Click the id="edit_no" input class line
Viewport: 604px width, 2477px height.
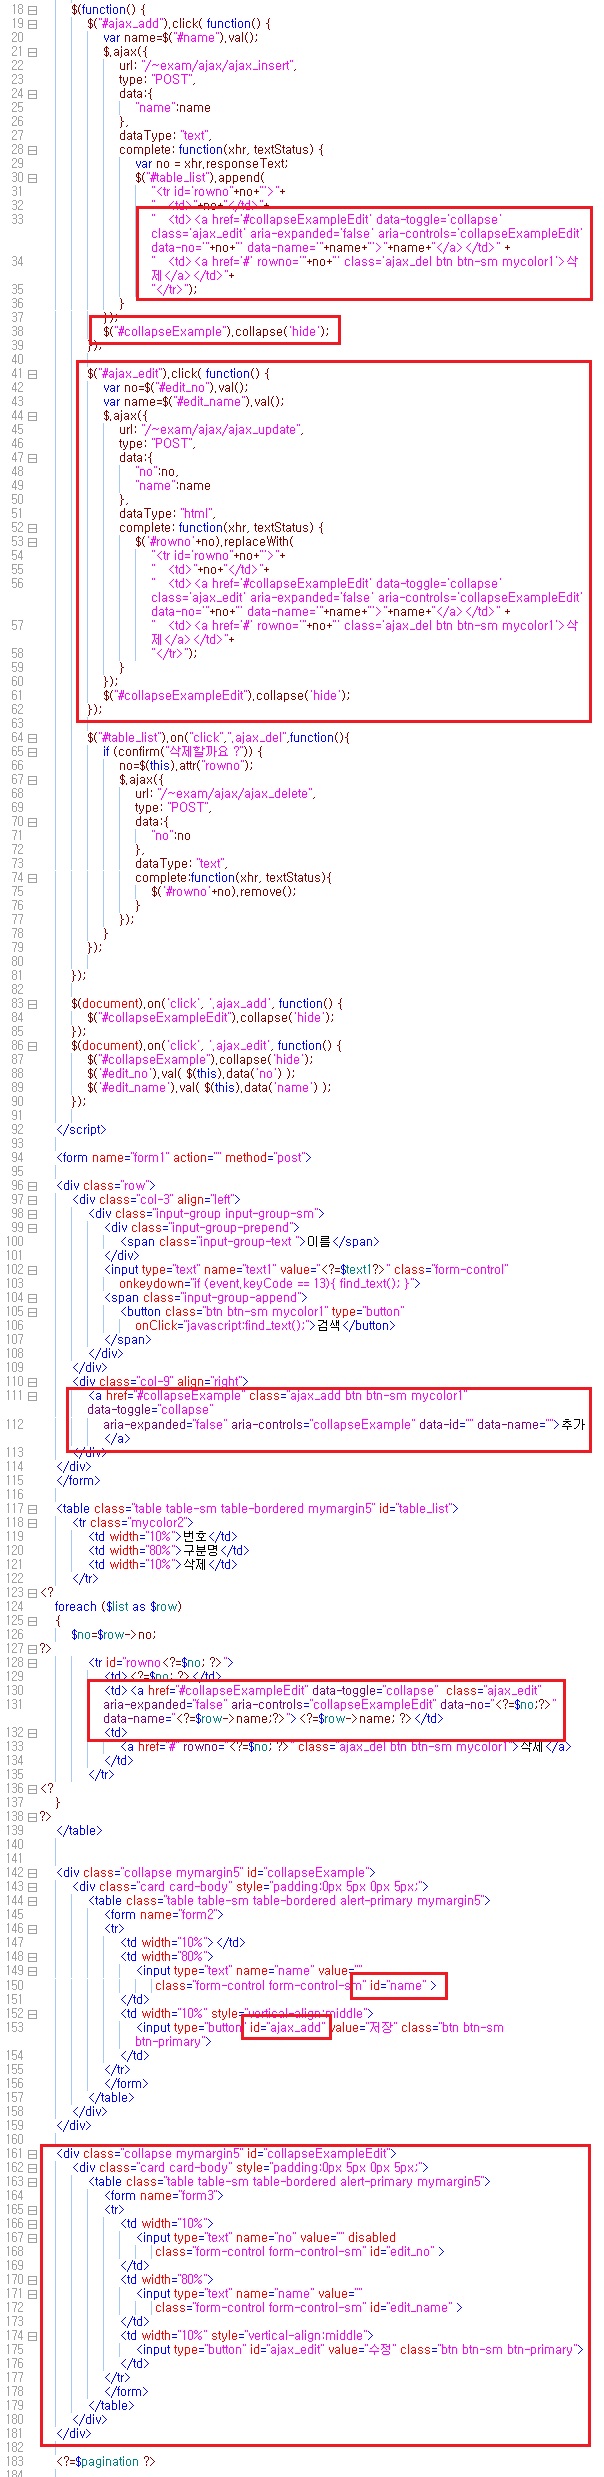tap(299, 2251)
